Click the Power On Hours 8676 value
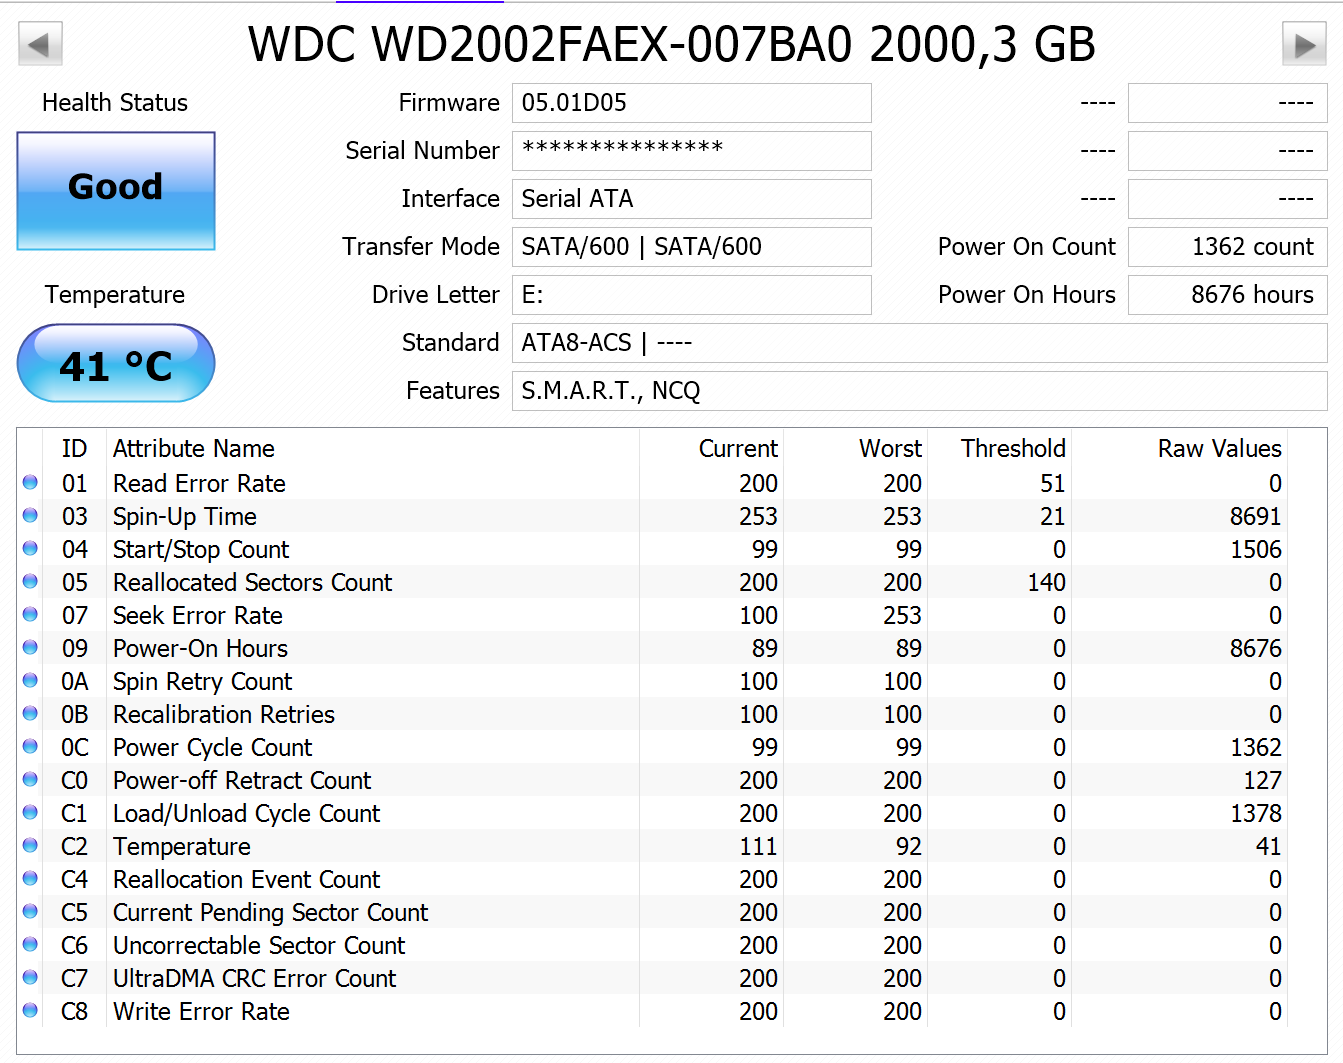This screenshot has height=1063, width=1343. [1227, 295]
